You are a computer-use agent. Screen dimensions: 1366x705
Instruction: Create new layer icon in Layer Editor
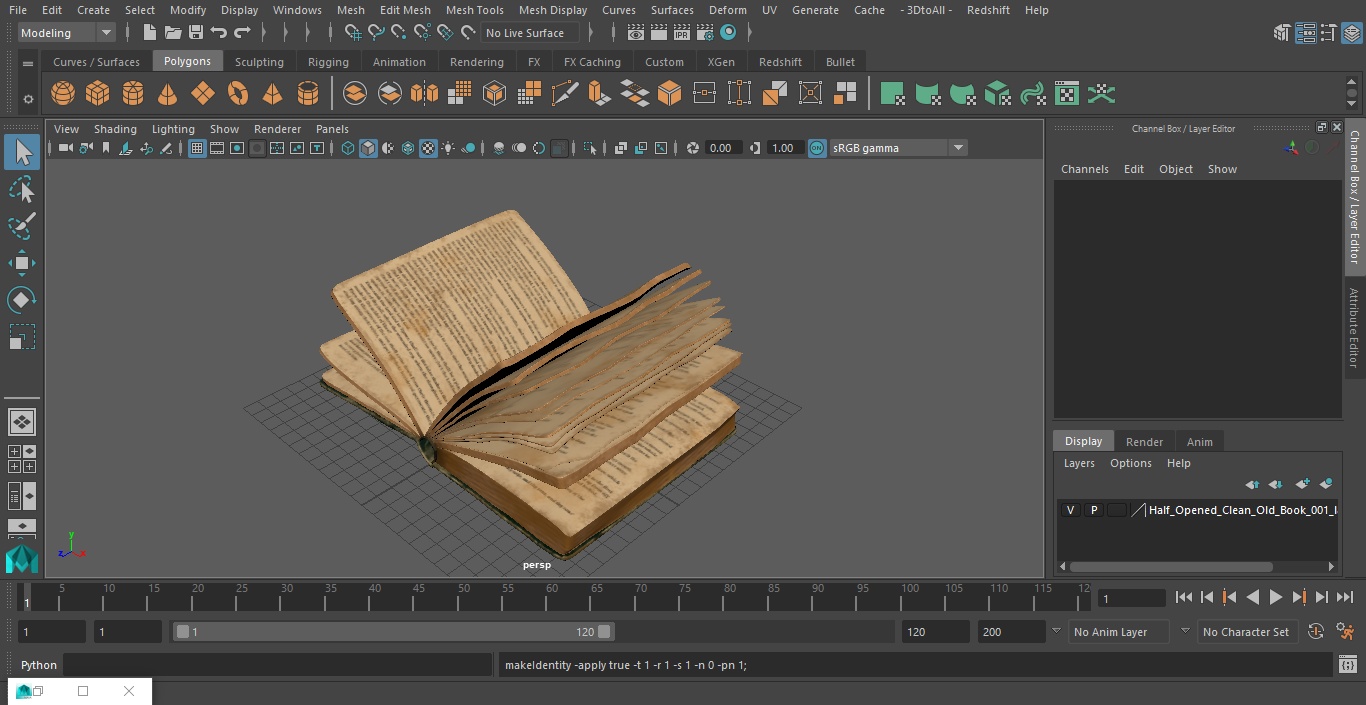pyautogui.click(x=1302, y=484)
